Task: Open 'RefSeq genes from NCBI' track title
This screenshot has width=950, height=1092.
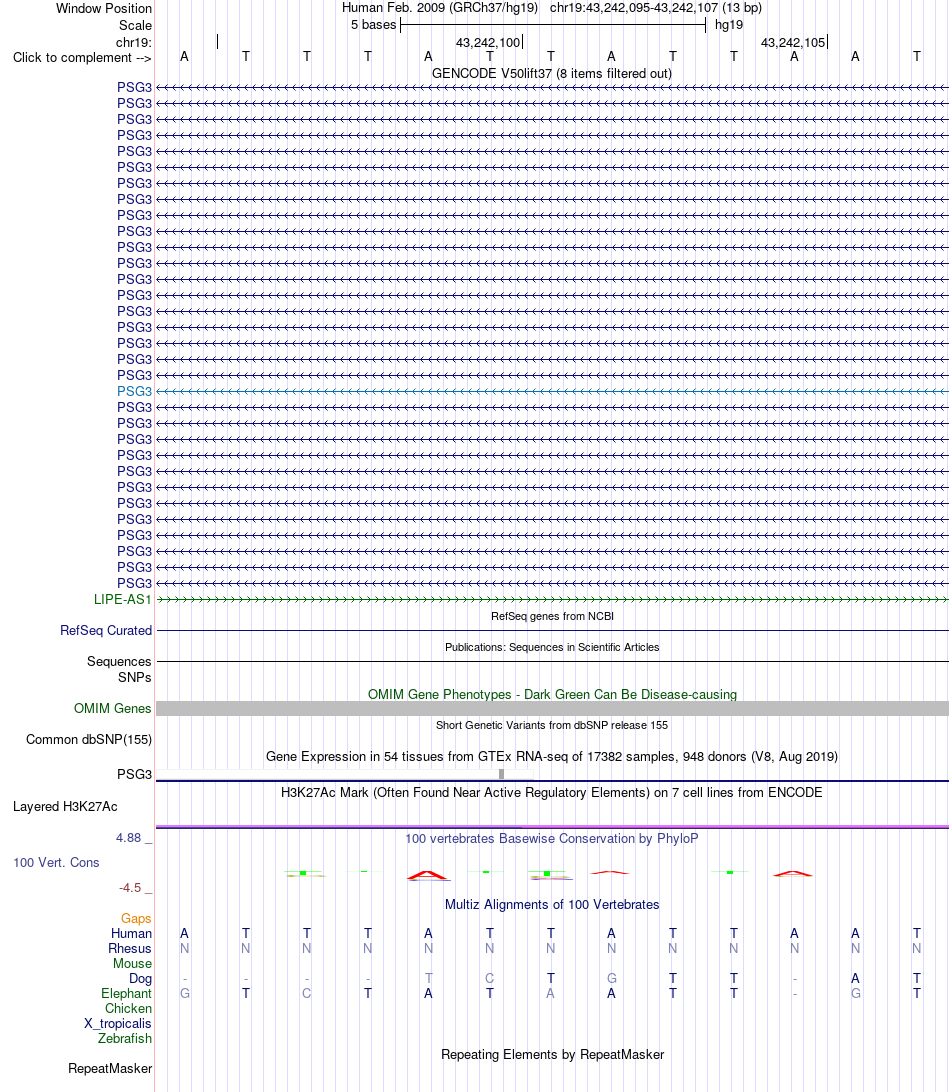Action: point(552,616)
